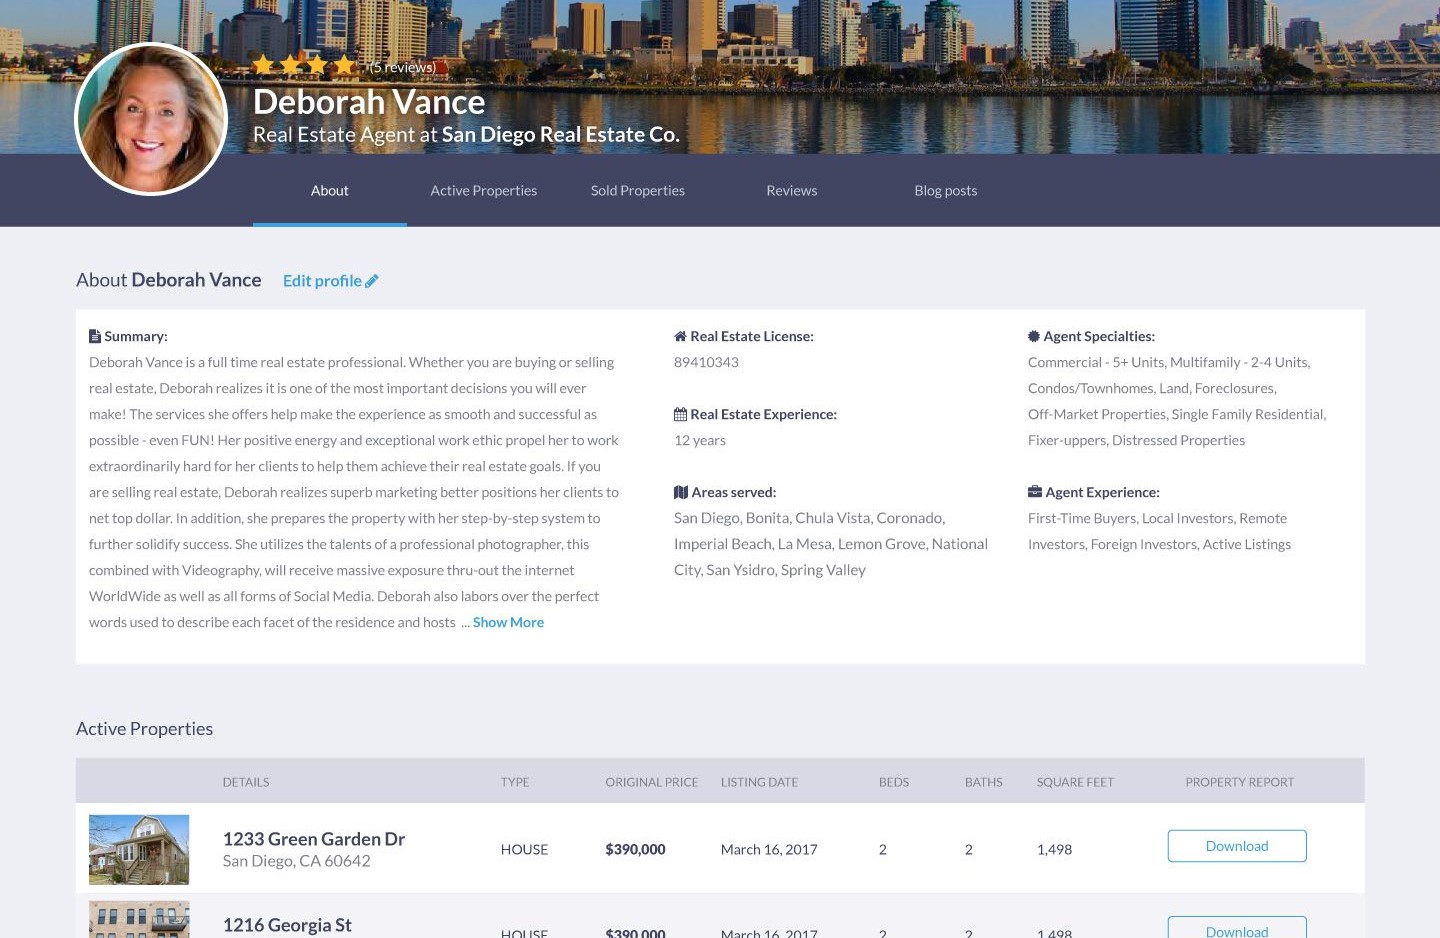View the Blog posts tab
This screenshot has height=938, width=1440.
945,190
